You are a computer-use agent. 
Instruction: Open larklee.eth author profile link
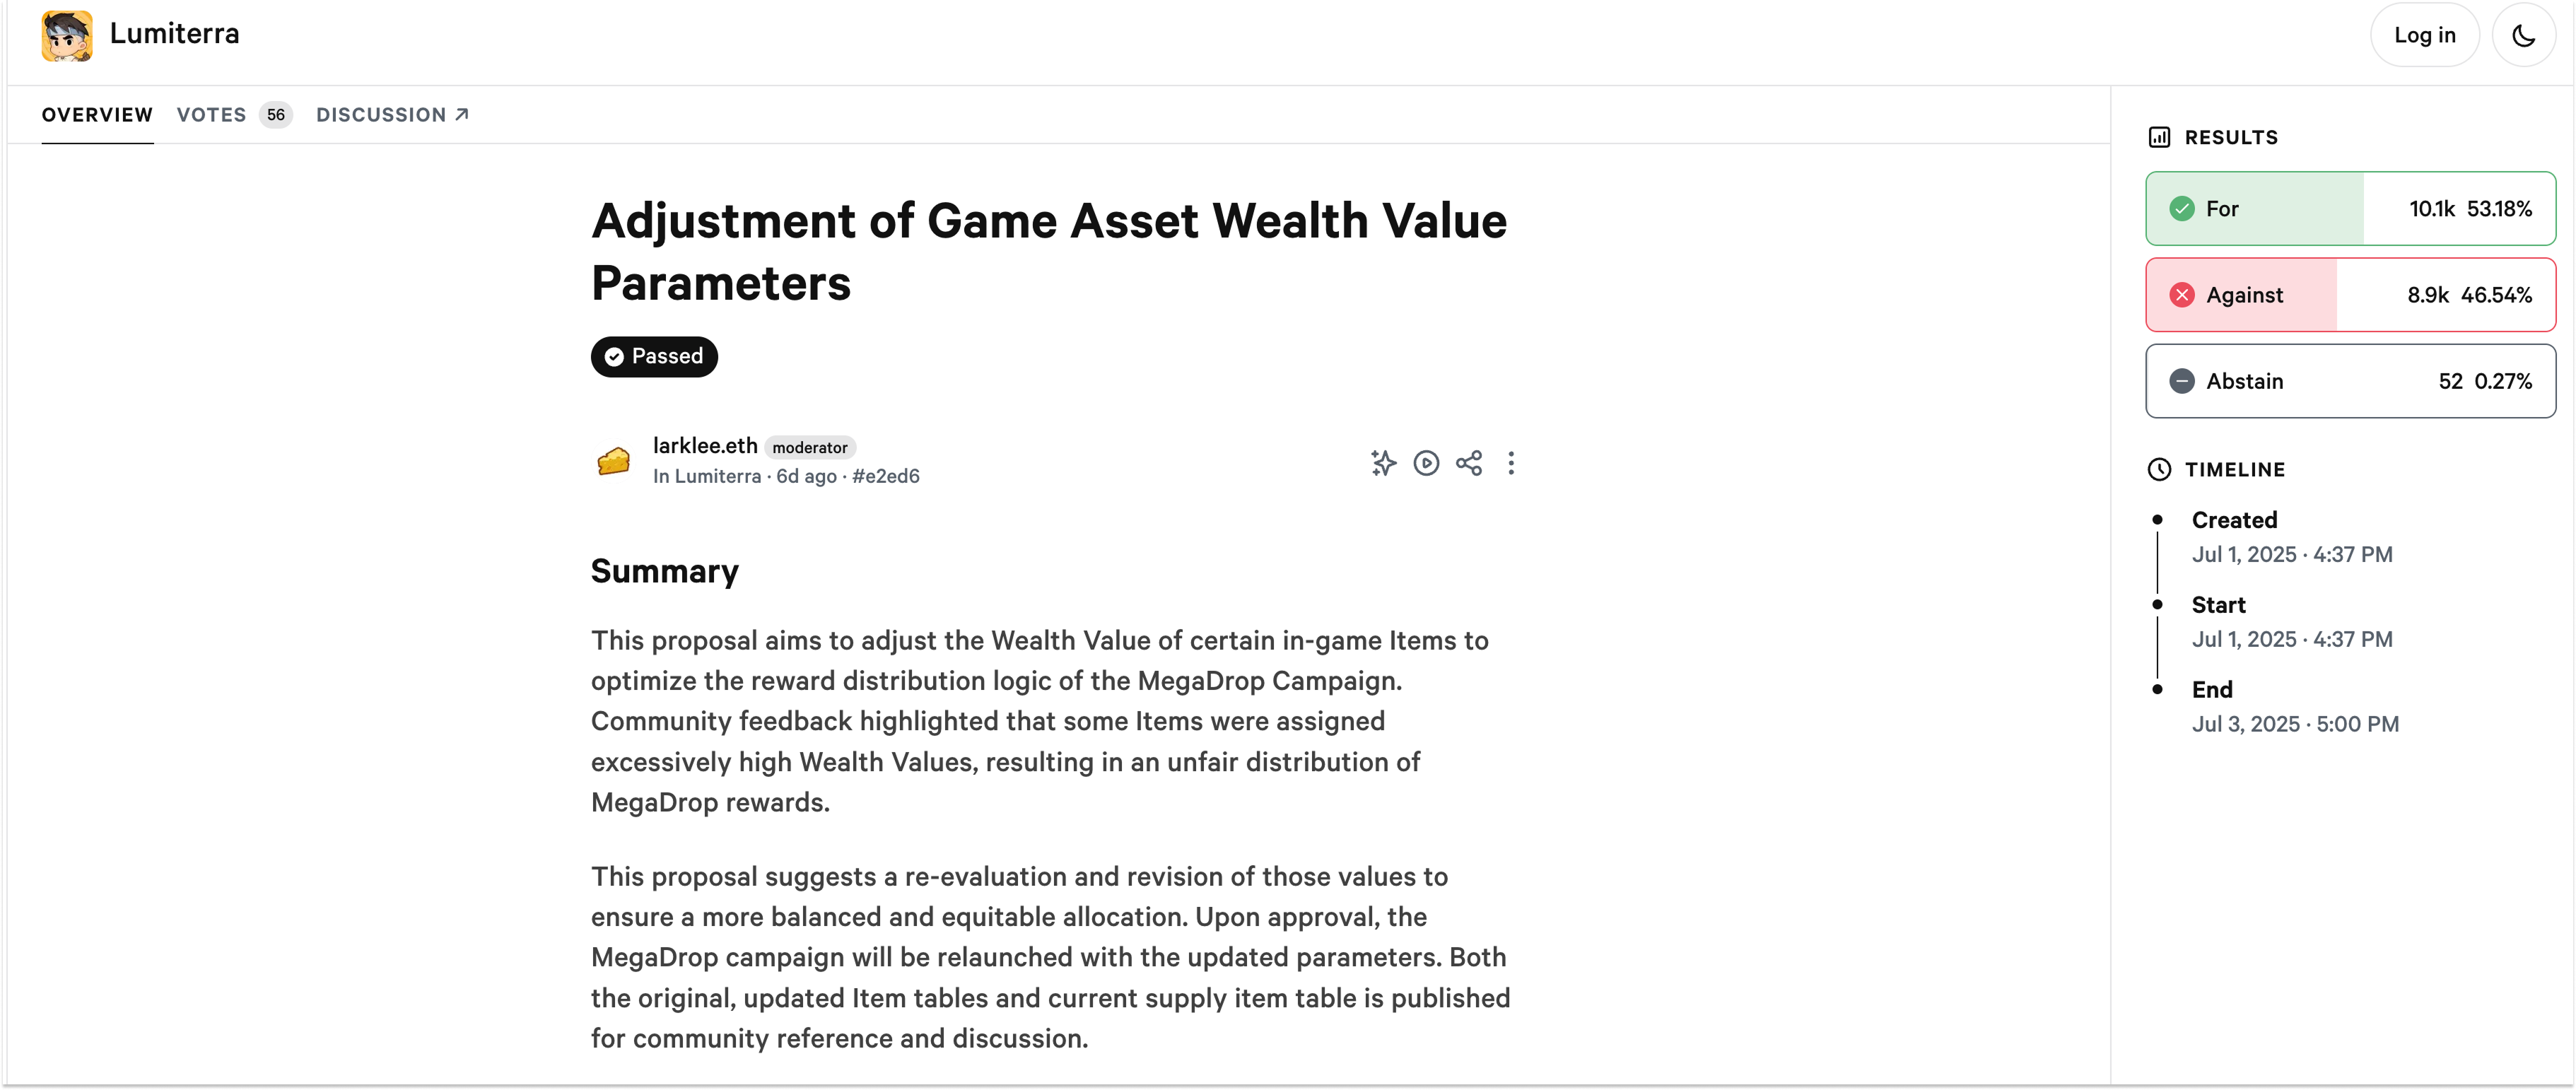[x=705, y=446]
